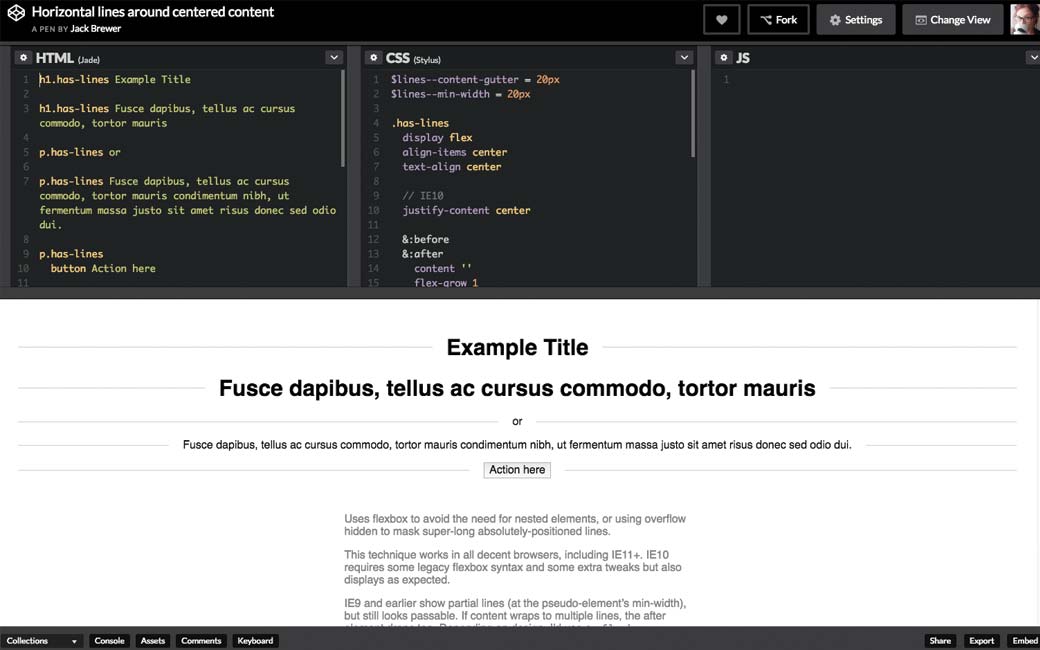Screen dimensions: 1040x650
Task: Click the Share button
Action: click(940, 641)
